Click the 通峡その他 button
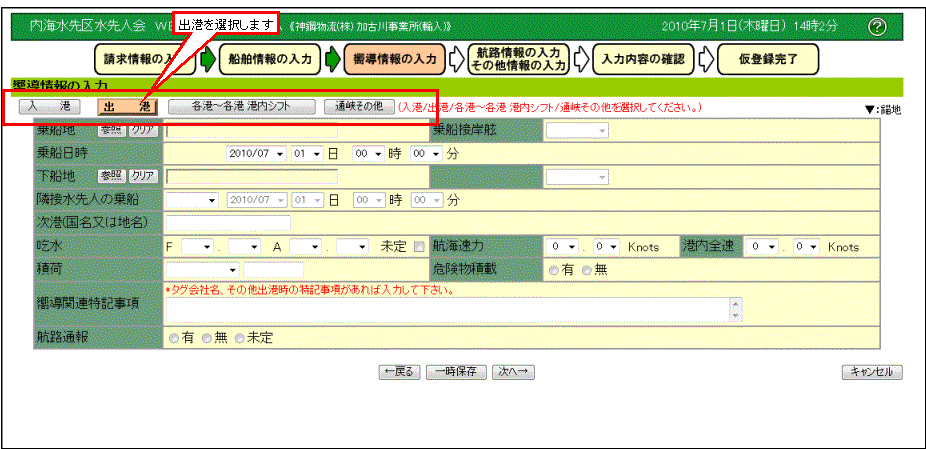926x449 pixels. pyautogui.click(x=359, y=106)
